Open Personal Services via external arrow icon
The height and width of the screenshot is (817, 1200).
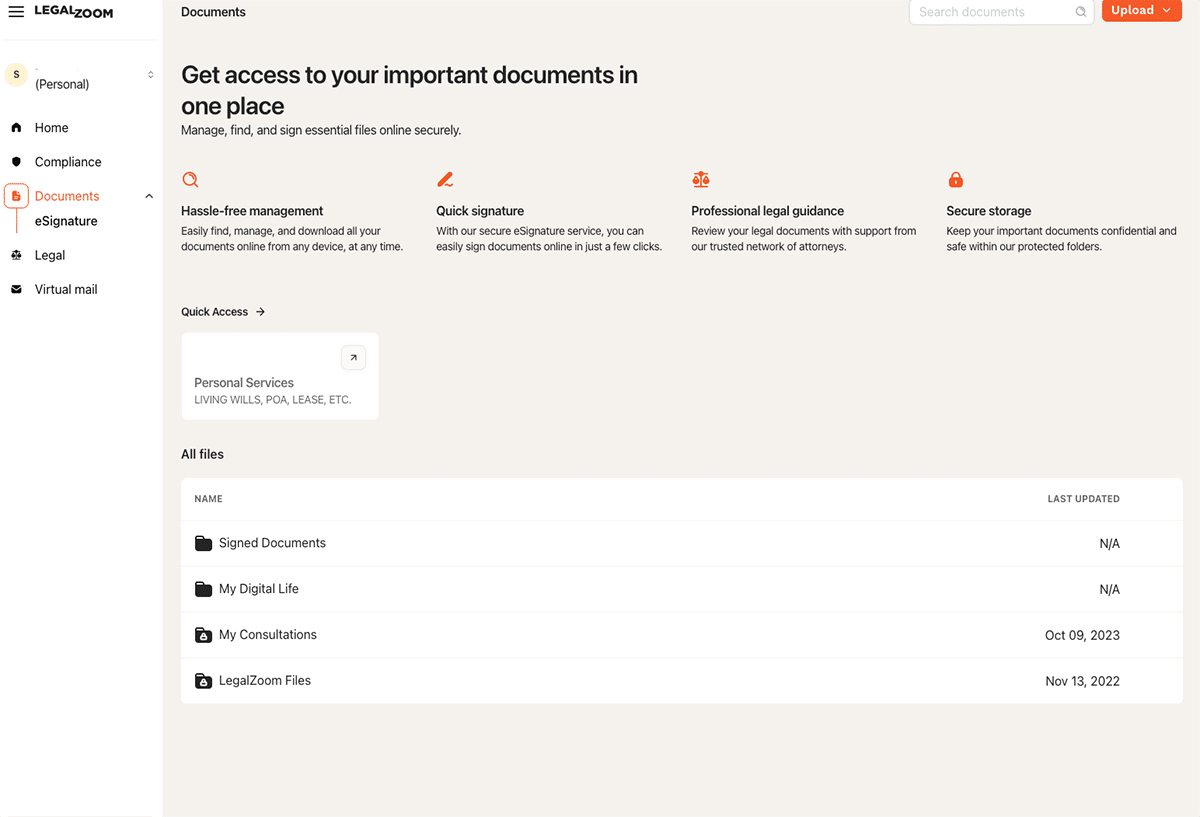point(353,357)
